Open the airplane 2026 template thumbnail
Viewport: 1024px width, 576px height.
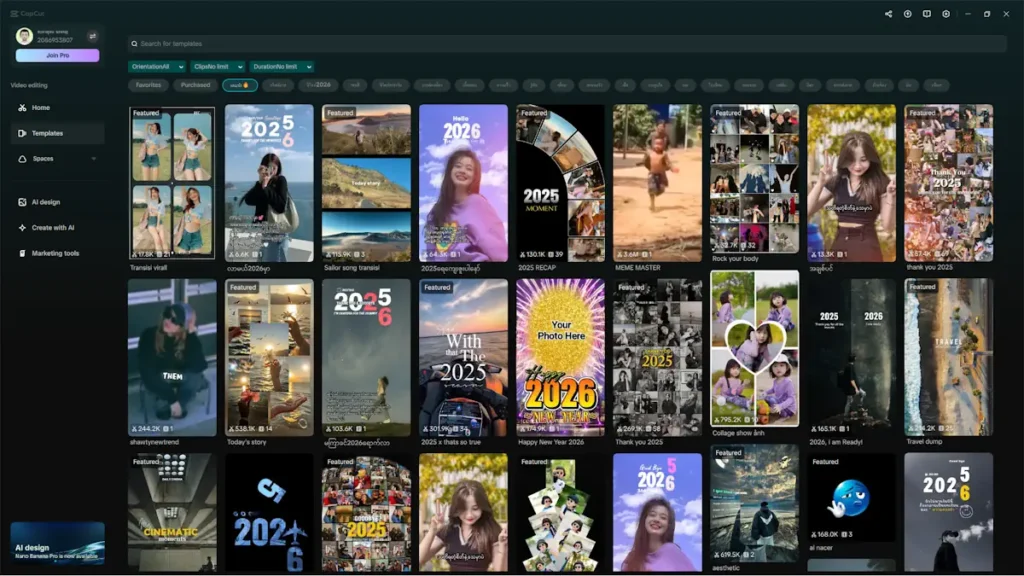tap(269, 513)
